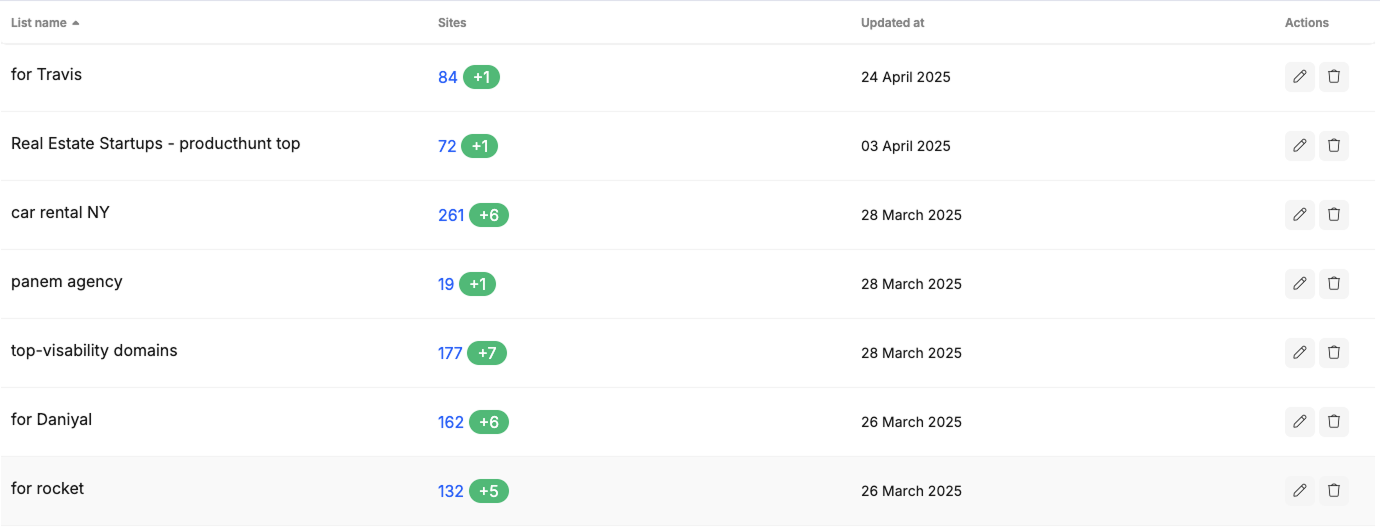Click the Updated at column header
Viewport: 1380px width, 527px height.
pyautogui.click(x=892, y=22)
